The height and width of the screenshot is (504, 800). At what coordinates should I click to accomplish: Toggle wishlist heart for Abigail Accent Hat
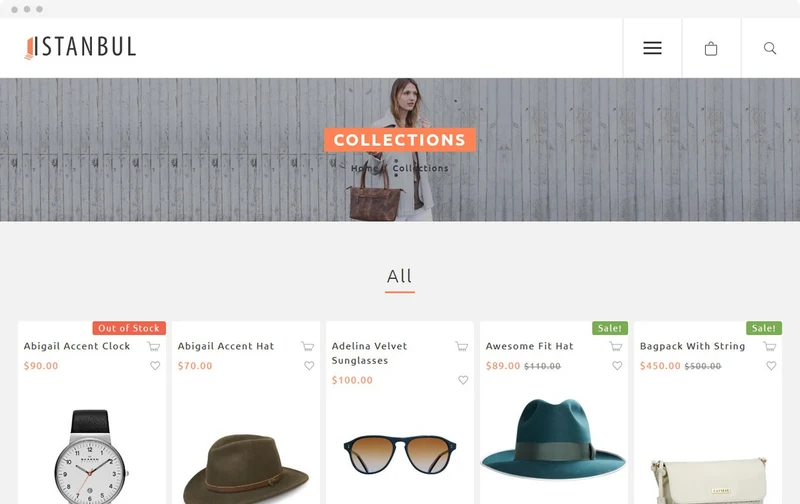[309, 366]
